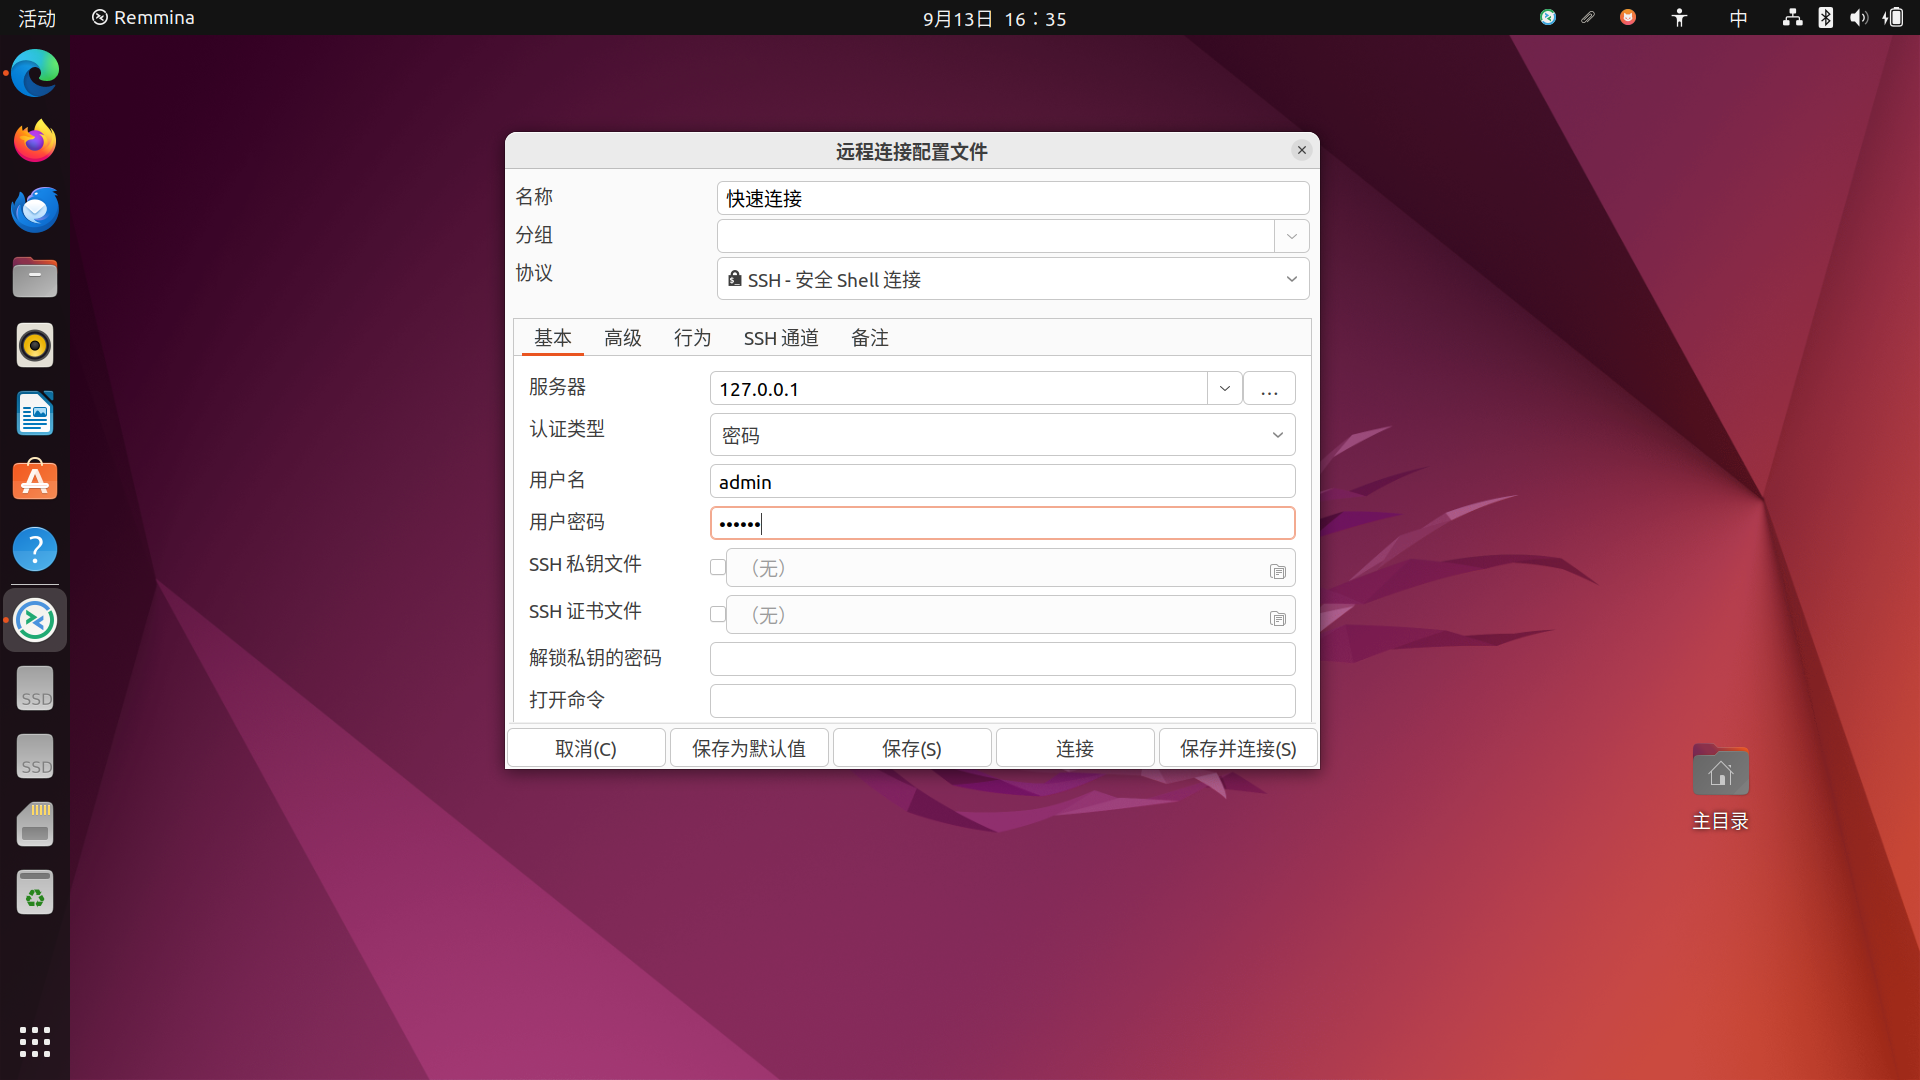This screenshot has width=1920, height=1080.
Task: Click the SSH 证书文件 (无) file chooser
Action: click(x=1010, y=614)
